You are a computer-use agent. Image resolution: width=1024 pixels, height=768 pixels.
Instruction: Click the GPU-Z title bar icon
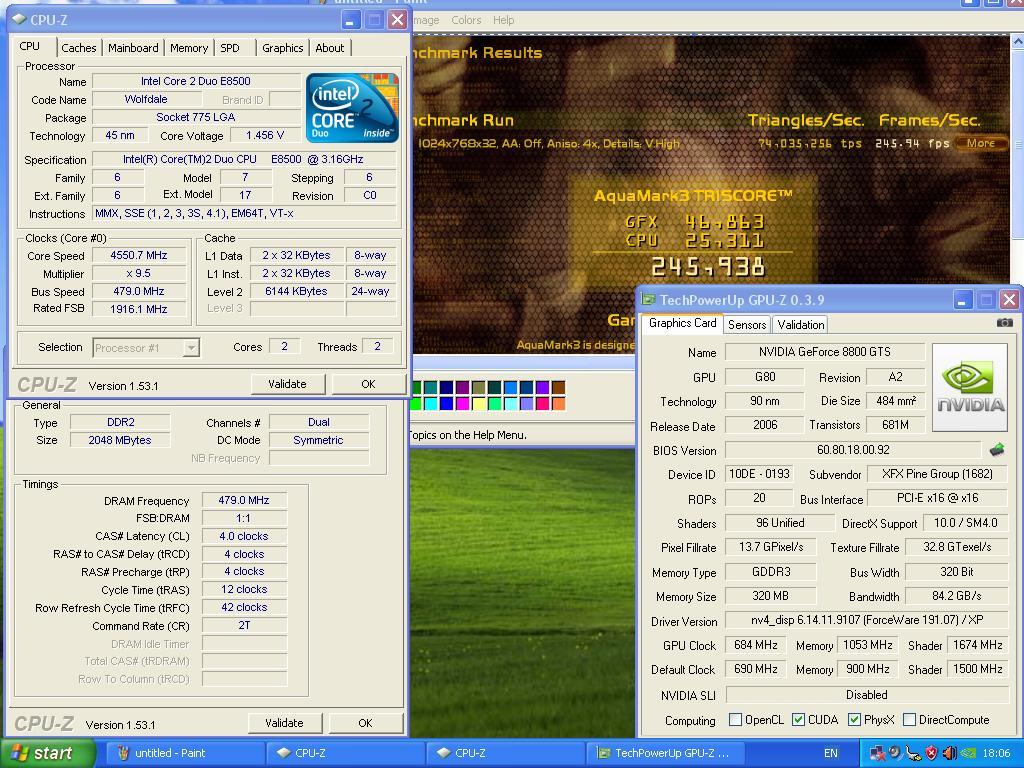(x=648, y=300)
